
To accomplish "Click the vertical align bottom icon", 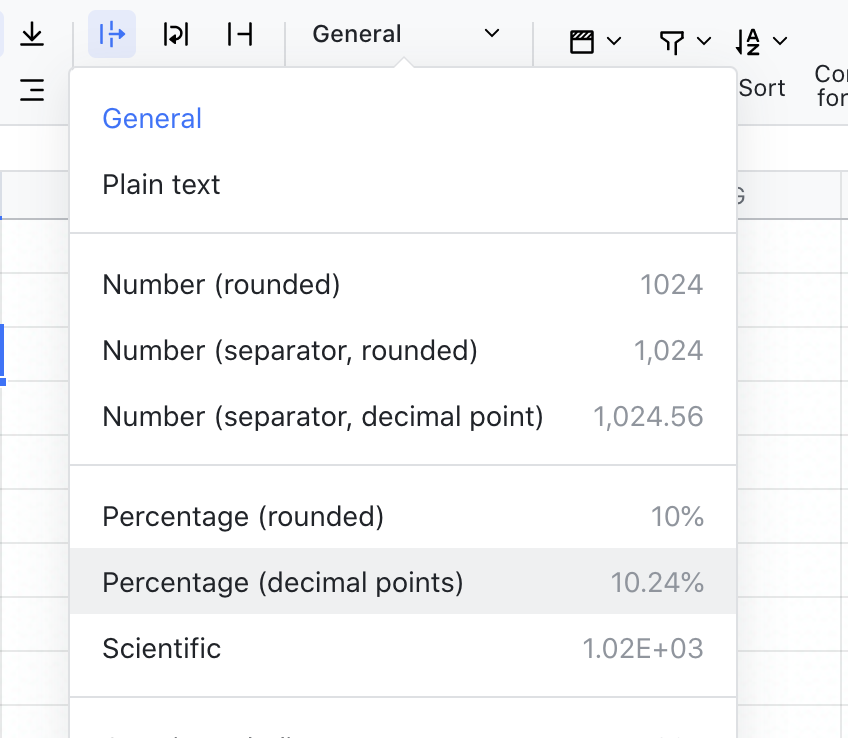I will click(32, 35).
